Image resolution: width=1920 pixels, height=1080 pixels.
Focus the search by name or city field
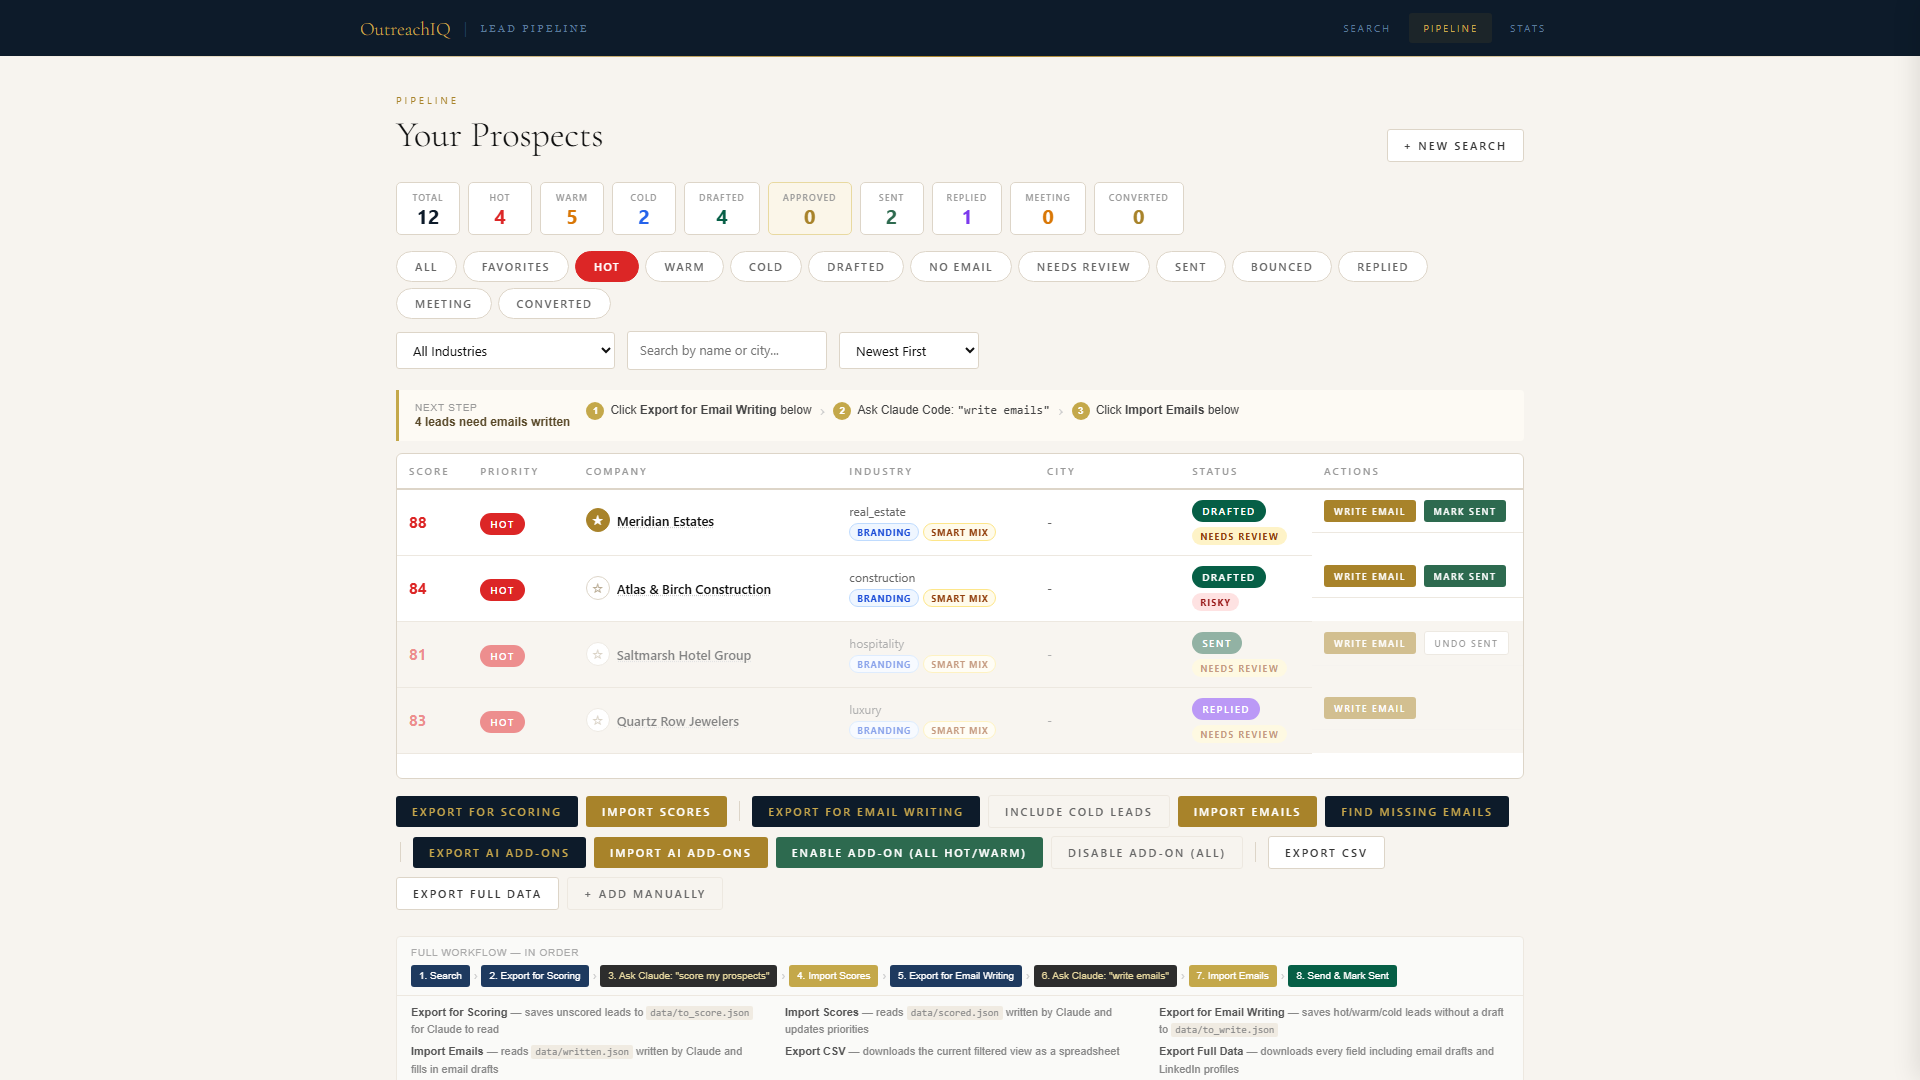click(x=726, y=351)
